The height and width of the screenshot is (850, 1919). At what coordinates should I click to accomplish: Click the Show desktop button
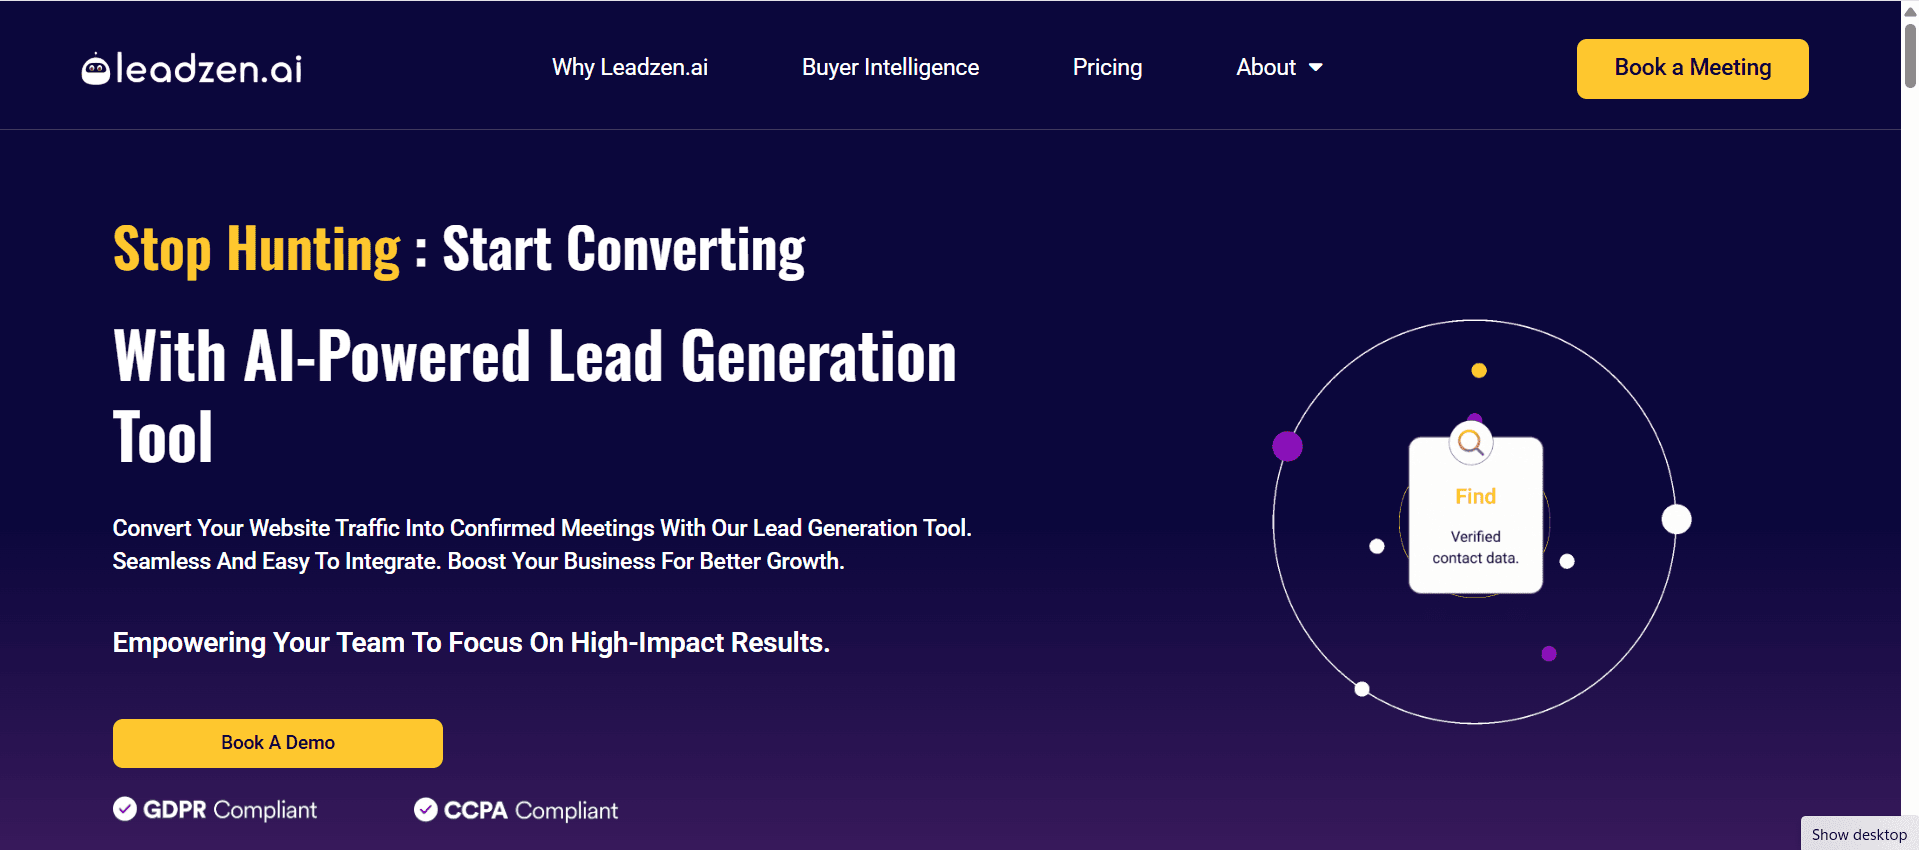tap(1859, 834)
